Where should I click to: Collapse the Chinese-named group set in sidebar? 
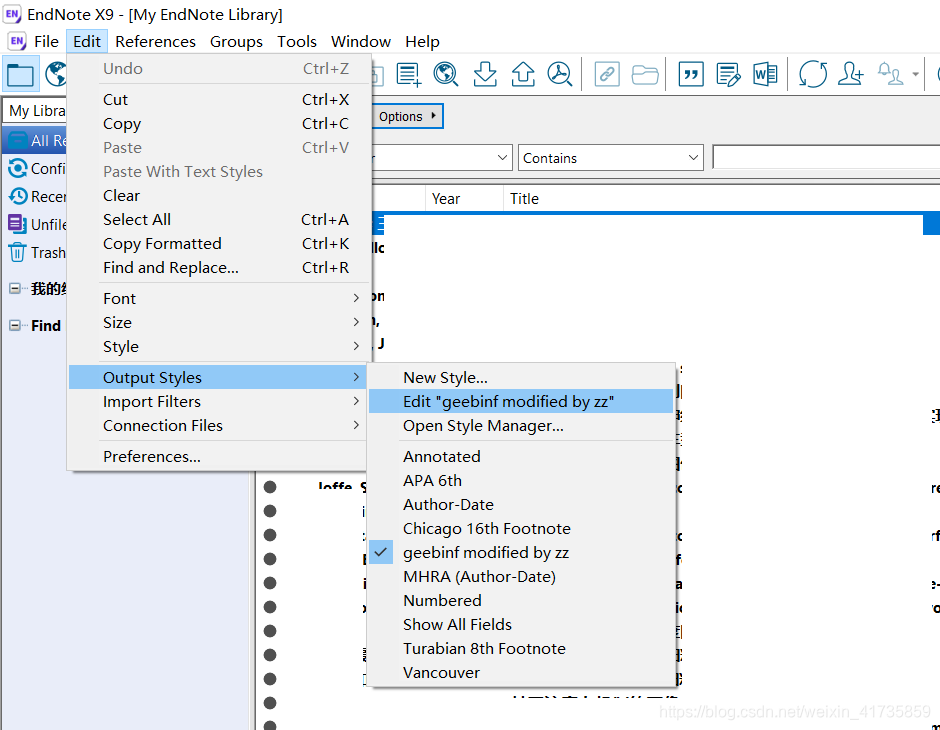tap(15, 289)
